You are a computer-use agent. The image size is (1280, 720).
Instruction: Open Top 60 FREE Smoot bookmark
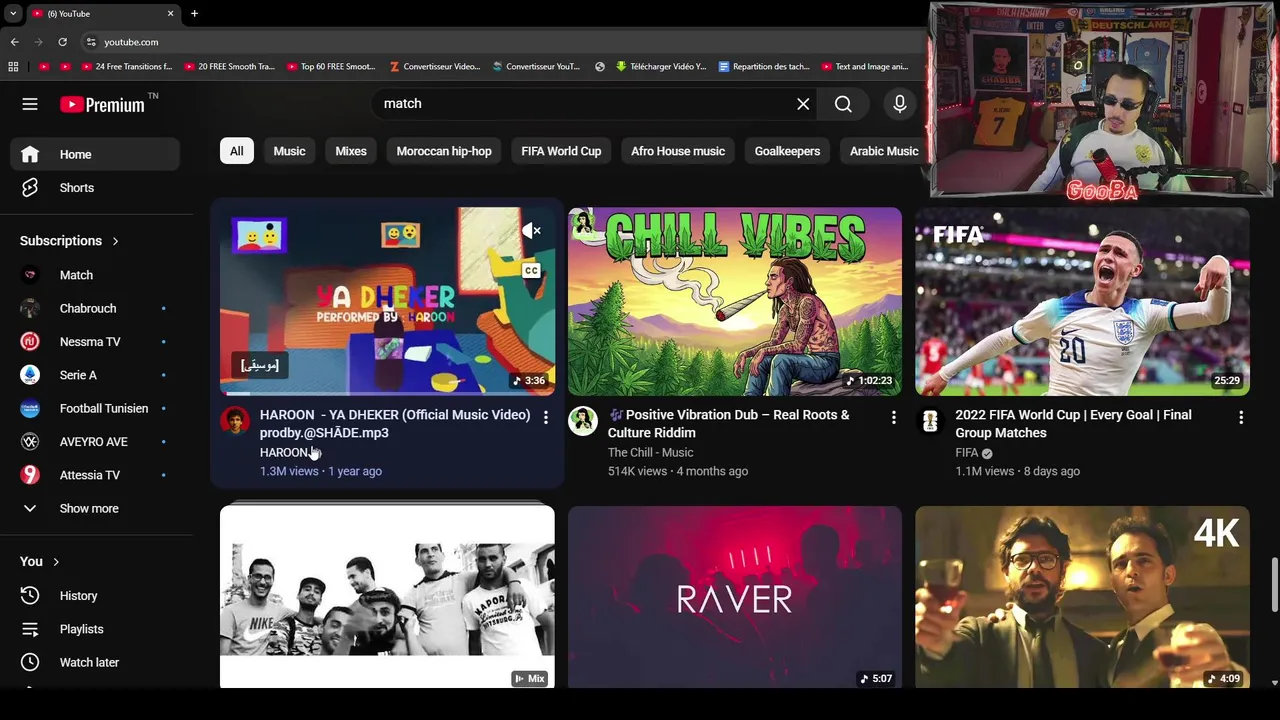pyautogui.click(x=331, y=67)
